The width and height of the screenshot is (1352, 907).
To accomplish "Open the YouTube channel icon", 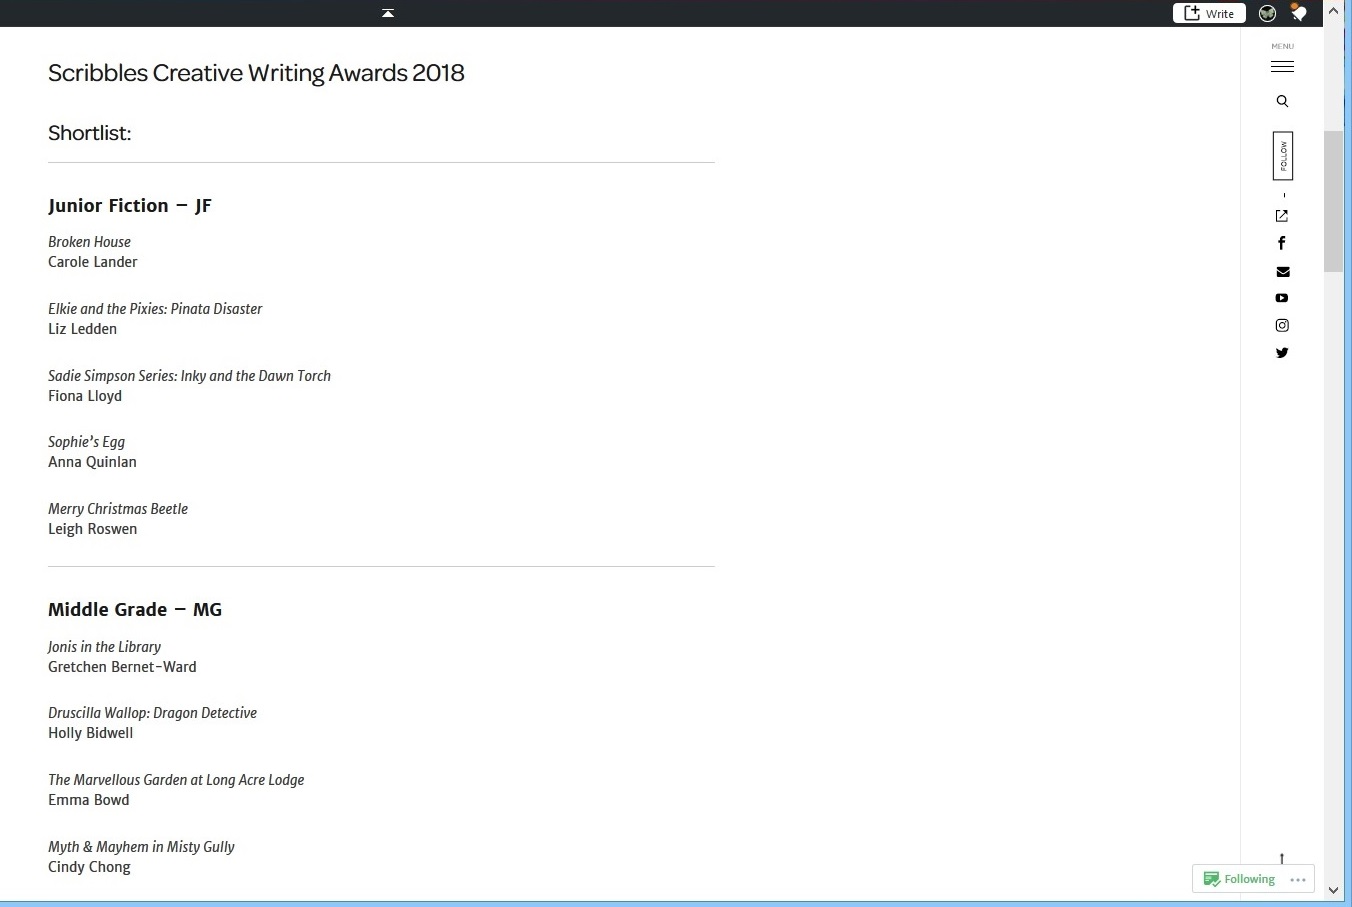I will click(x=1282, y=297).
